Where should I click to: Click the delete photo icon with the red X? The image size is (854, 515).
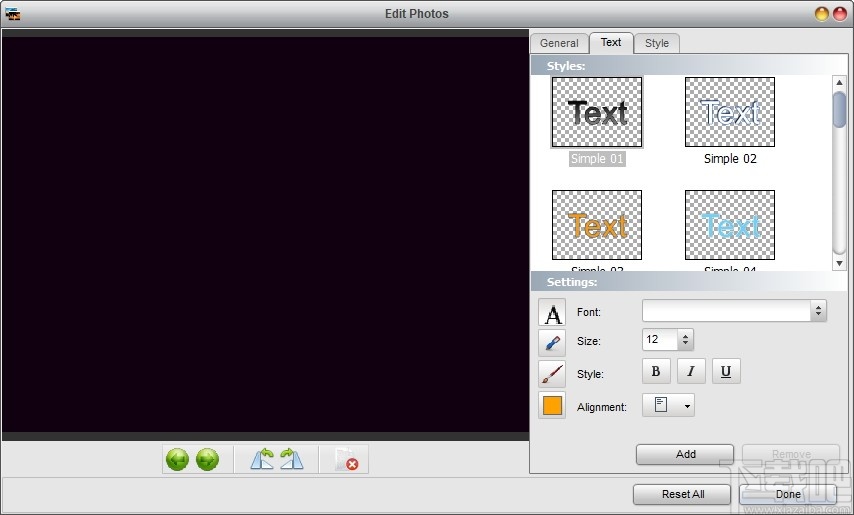click(346, 459)
